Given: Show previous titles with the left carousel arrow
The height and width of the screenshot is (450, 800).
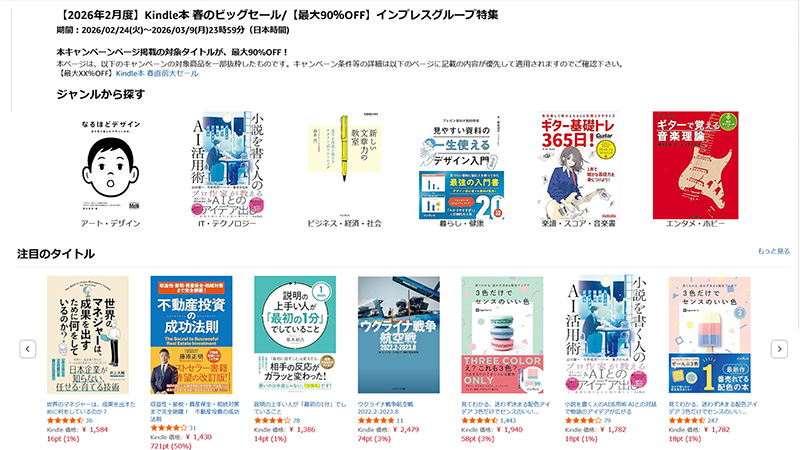Looking at the screenshot, I should (x=28, y=349).
